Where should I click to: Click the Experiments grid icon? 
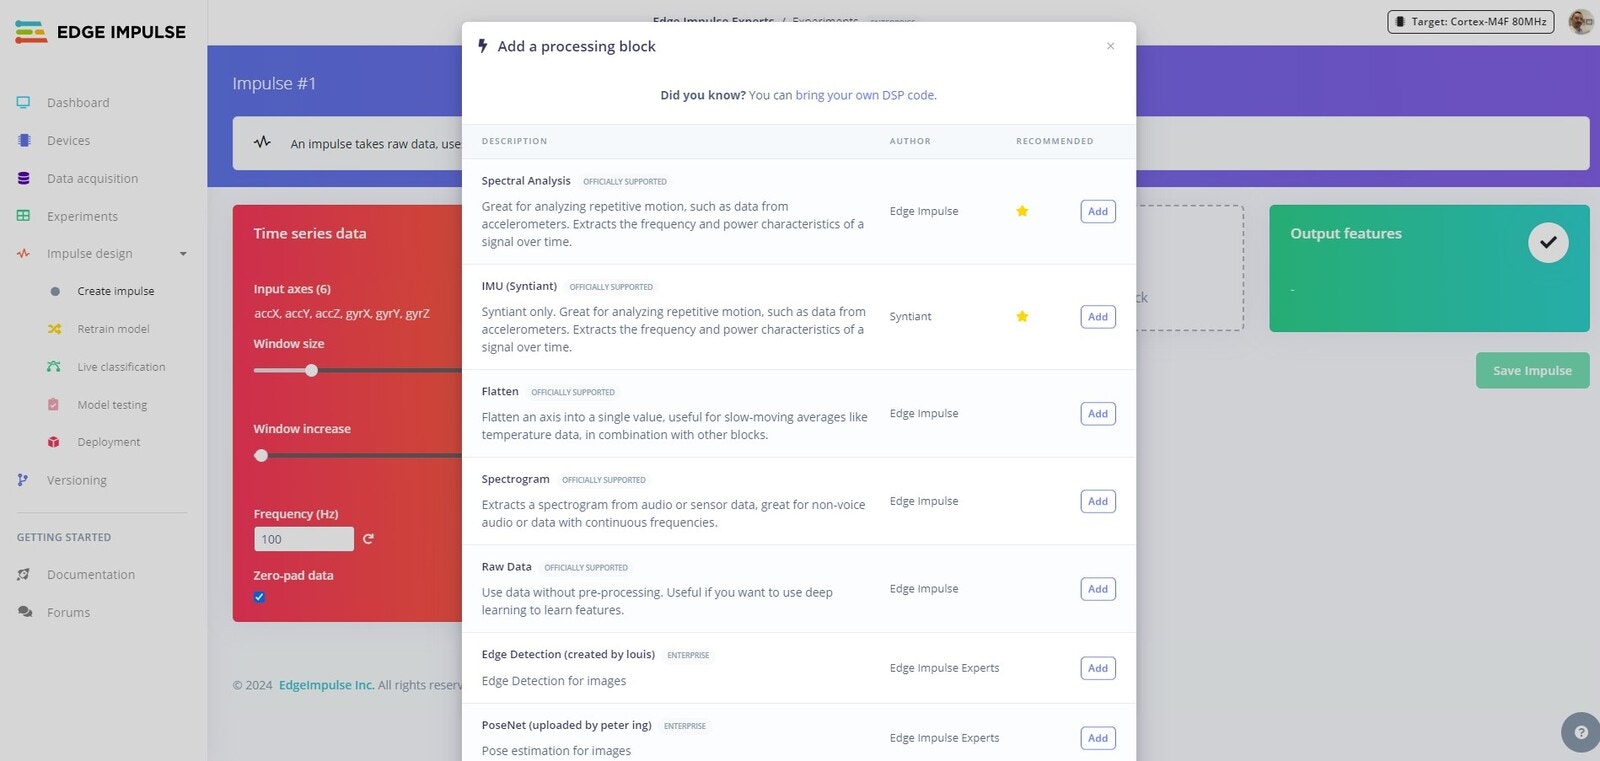(23, 216)
